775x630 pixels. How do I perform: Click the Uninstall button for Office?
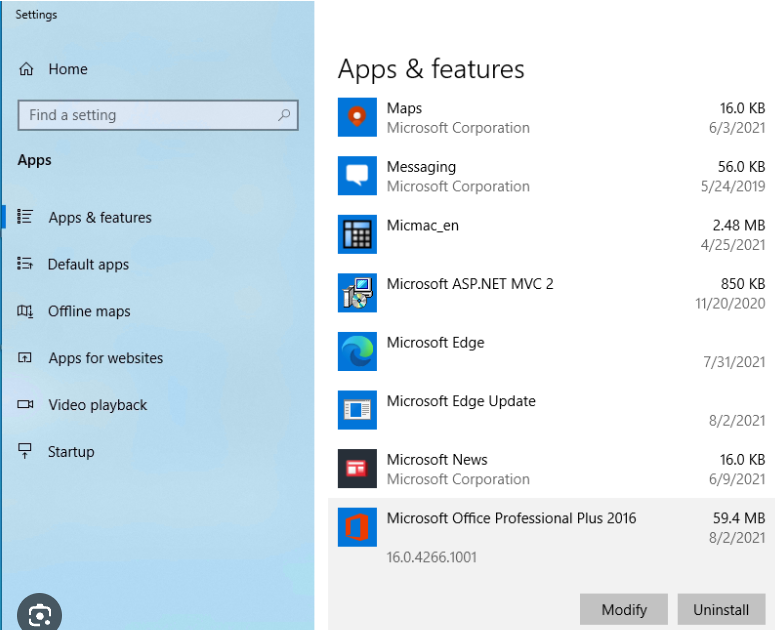[x=721, y=609]
